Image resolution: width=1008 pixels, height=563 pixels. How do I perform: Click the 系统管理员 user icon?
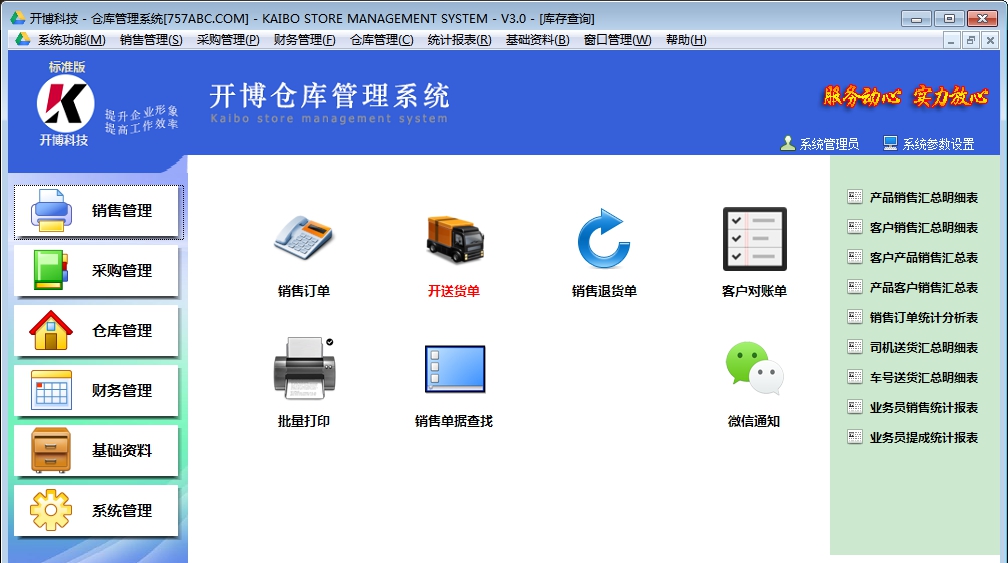click(x=788, y=143)
